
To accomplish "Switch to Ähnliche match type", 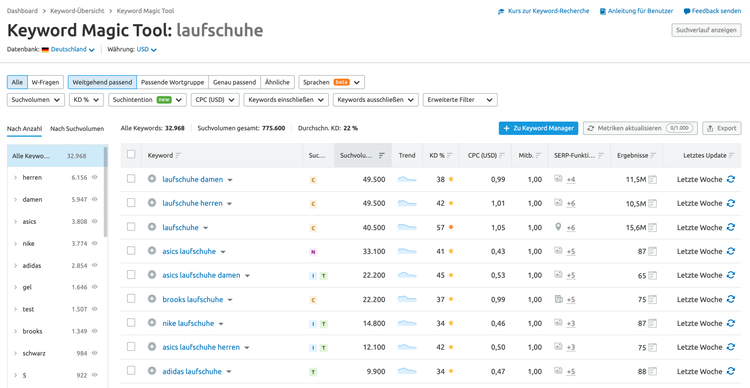I will (x=277, y=82).
